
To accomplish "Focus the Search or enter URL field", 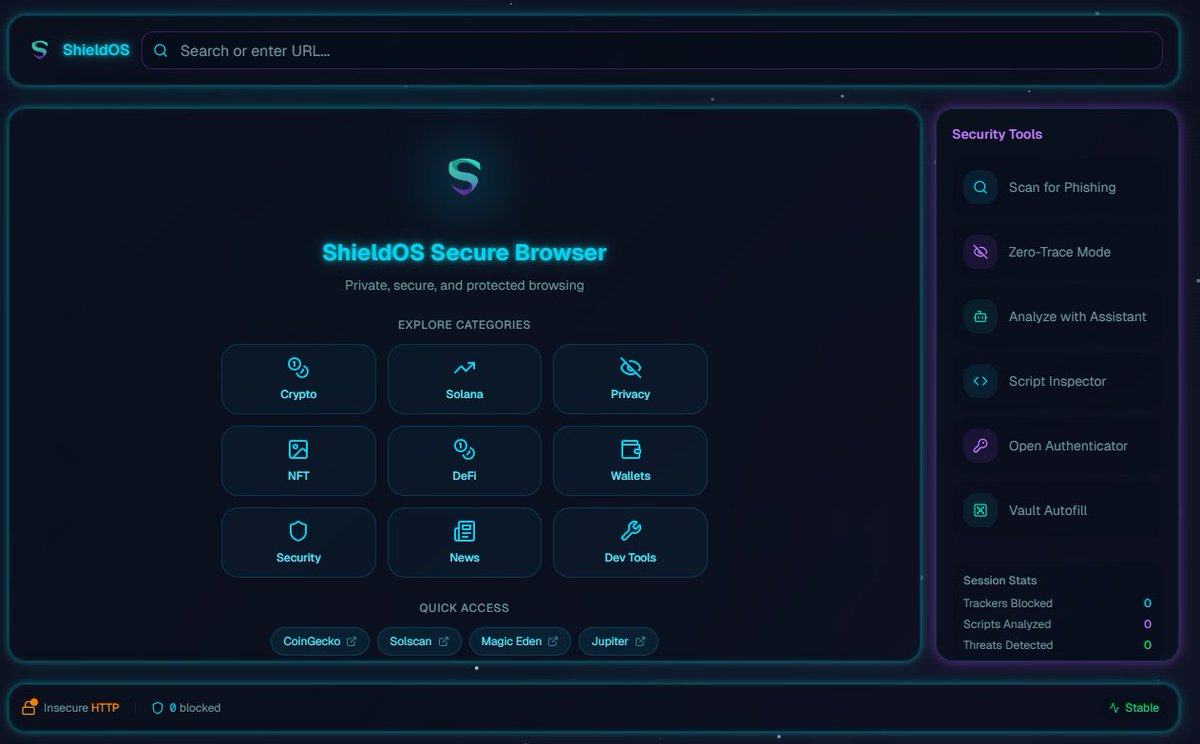I will [x=652, y=50].
